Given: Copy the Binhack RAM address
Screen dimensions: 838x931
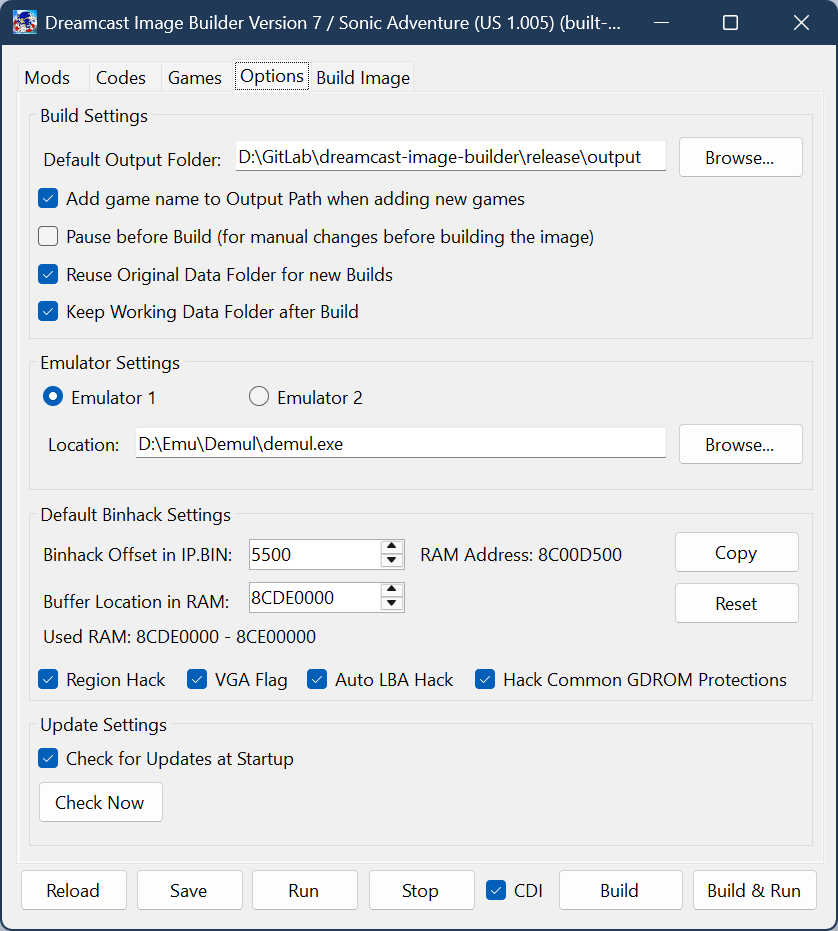Looking at the screenshot, I should [x=736, y=553].
